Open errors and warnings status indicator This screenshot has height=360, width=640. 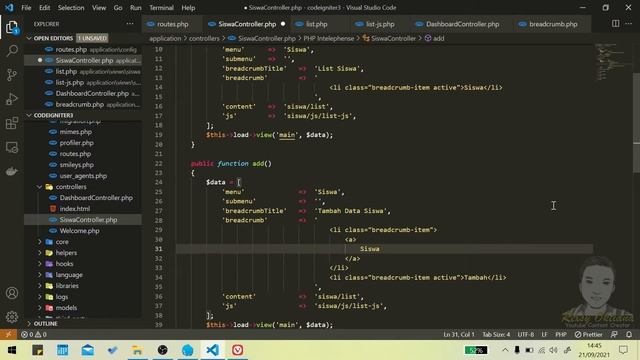[34, 334]
